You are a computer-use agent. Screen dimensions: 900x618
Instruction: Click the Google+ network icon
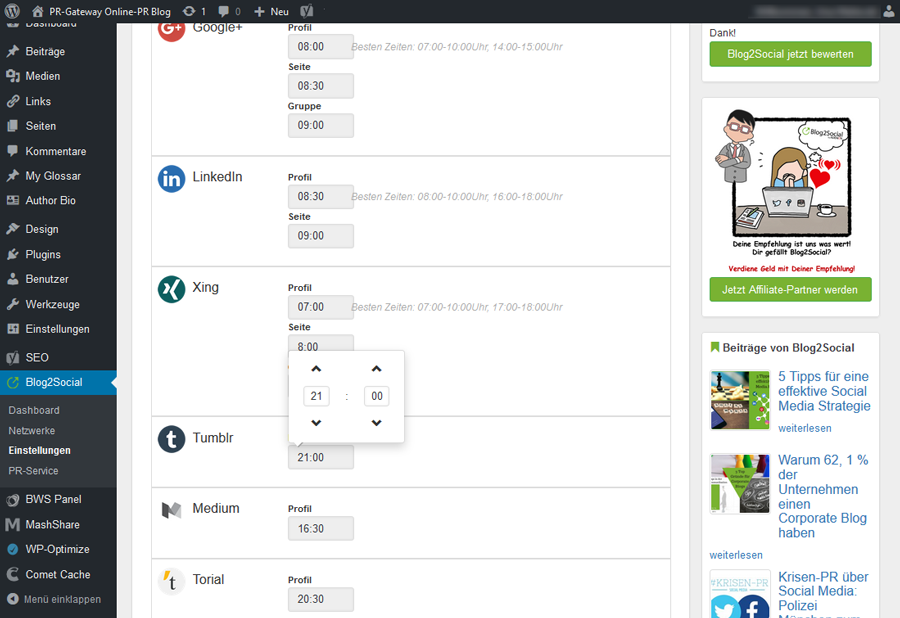coord(171,29)
